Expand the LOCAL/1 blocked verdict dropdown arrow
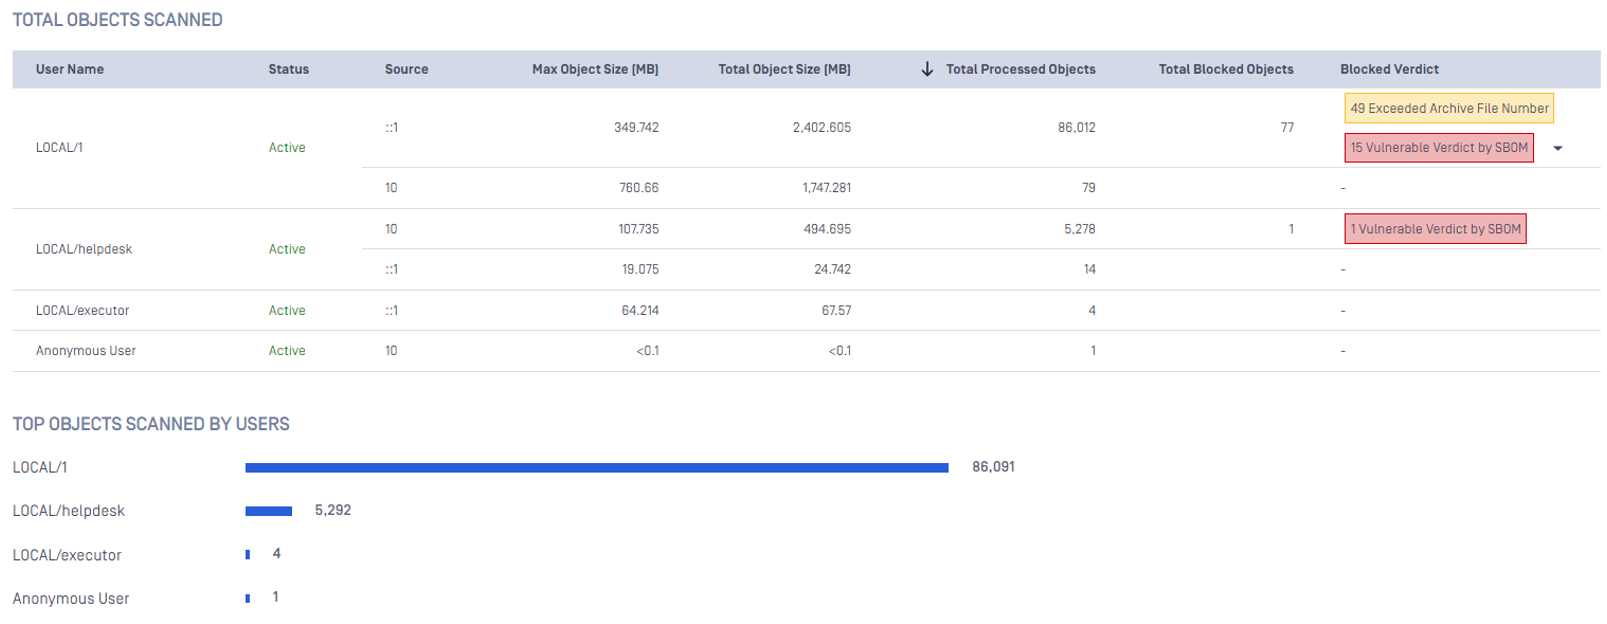Image resolution: width=1607 pixels, height=624 pixels. pos(1557,148)
